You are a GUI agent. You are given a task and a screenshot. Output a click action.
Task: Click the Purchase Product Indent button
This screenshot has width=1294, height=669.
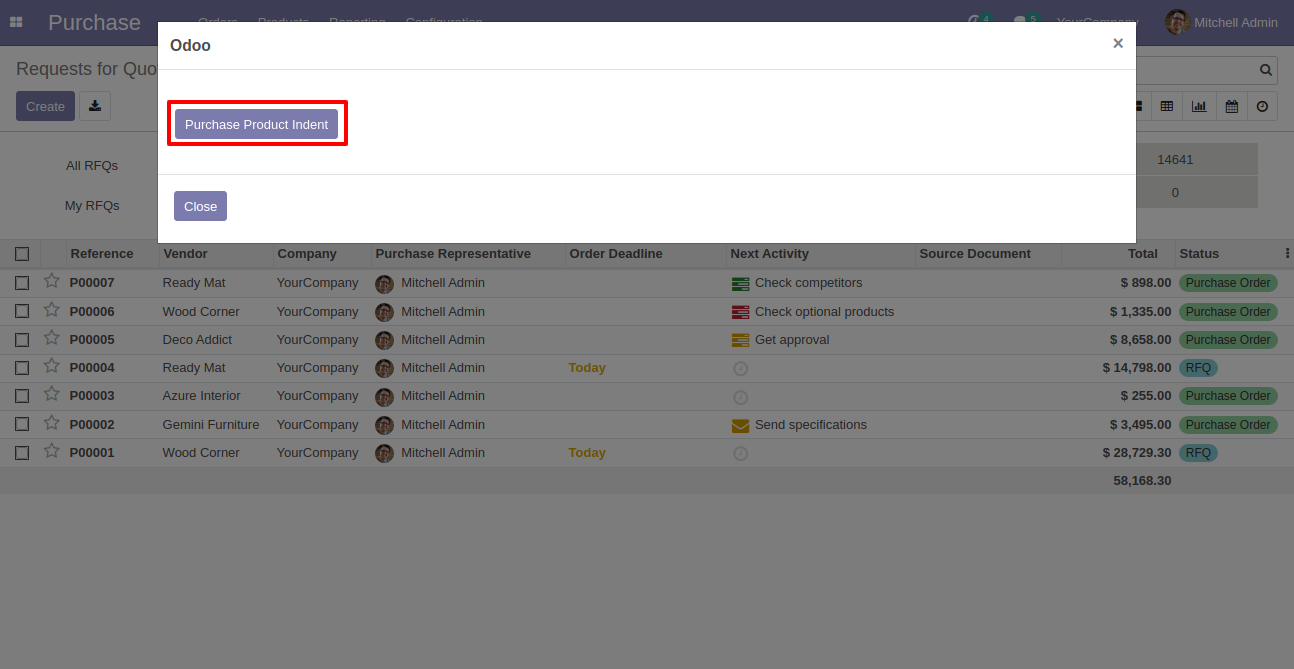256,124
